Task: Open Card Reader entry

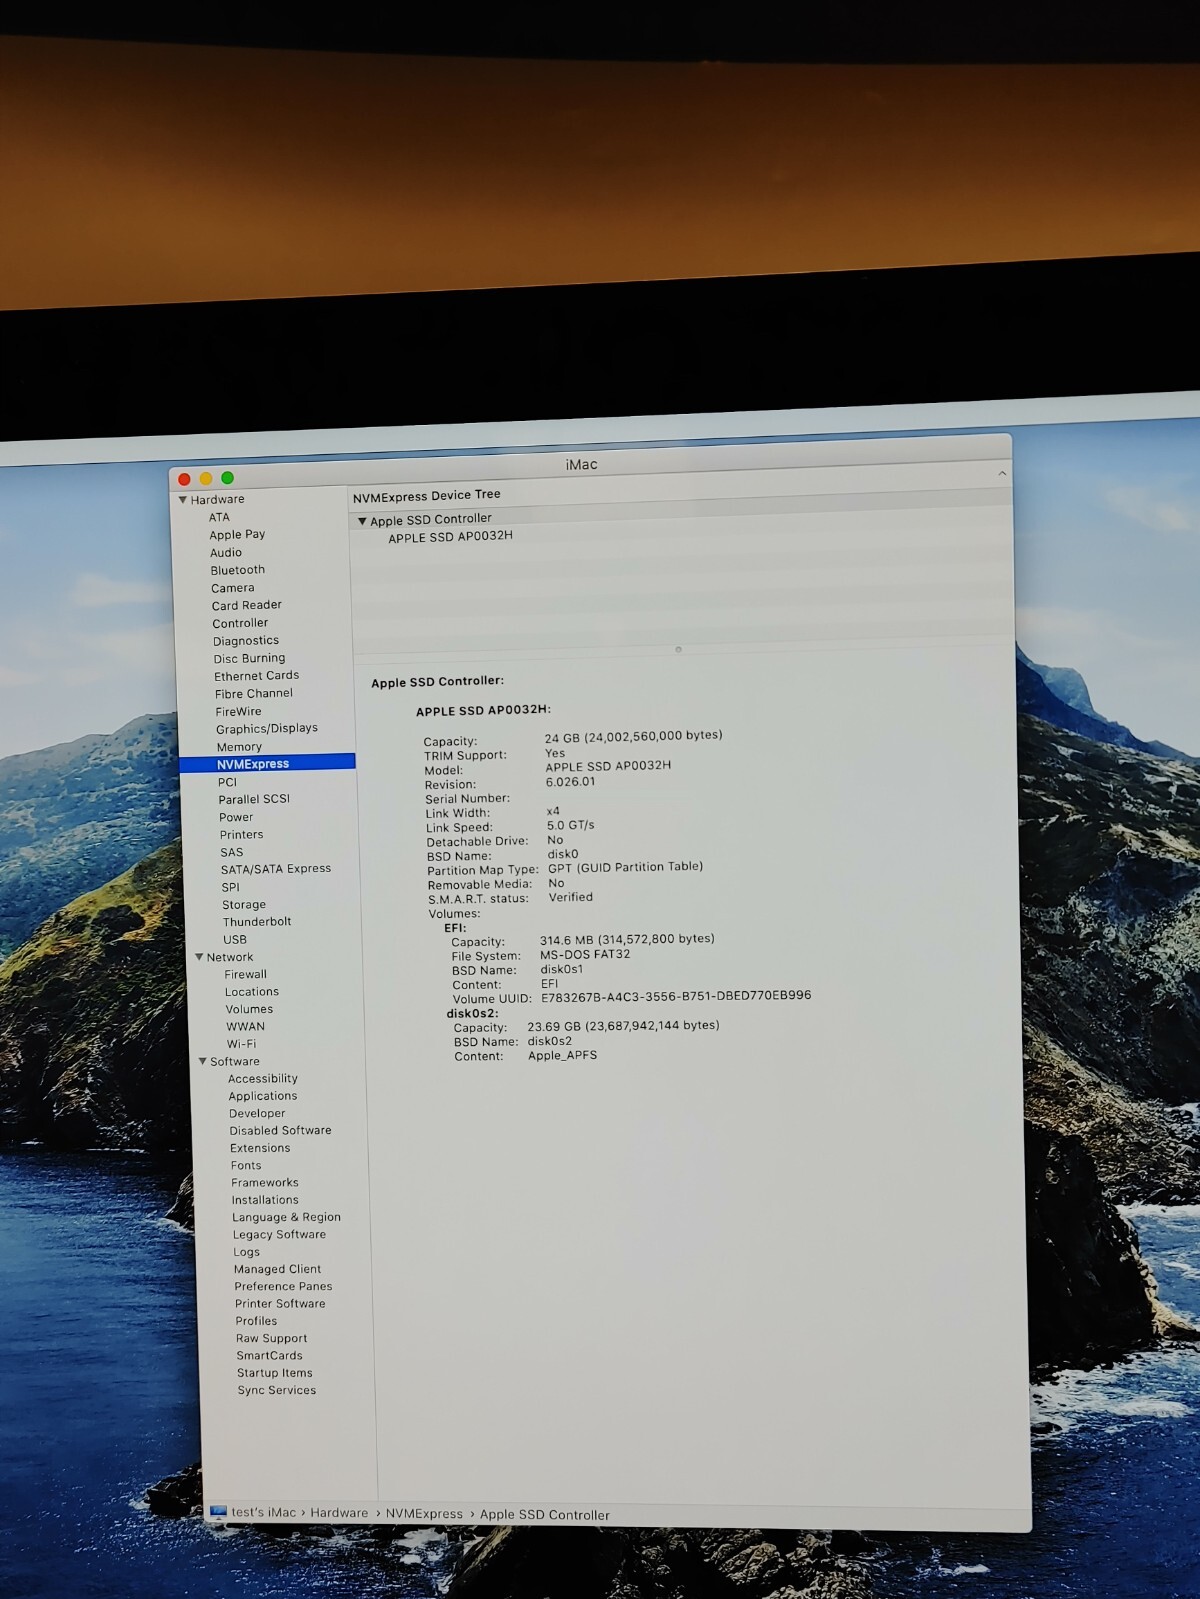Action: click(x=247, y=605)
